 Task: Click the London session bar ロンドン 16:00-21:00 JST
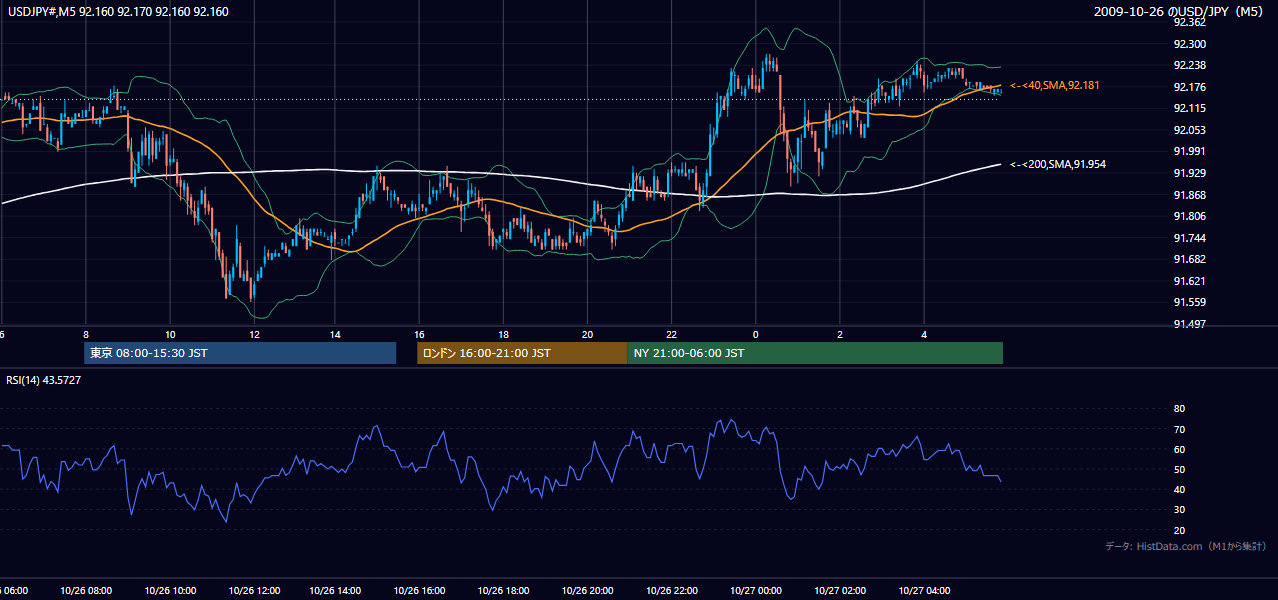click(x=522, y=353)
